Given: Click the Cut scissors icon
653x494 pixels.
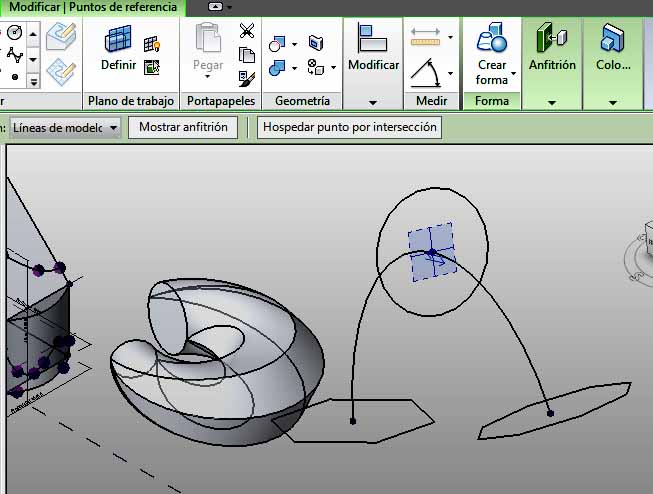Looking at the screenshot, I should click(247, 31).
